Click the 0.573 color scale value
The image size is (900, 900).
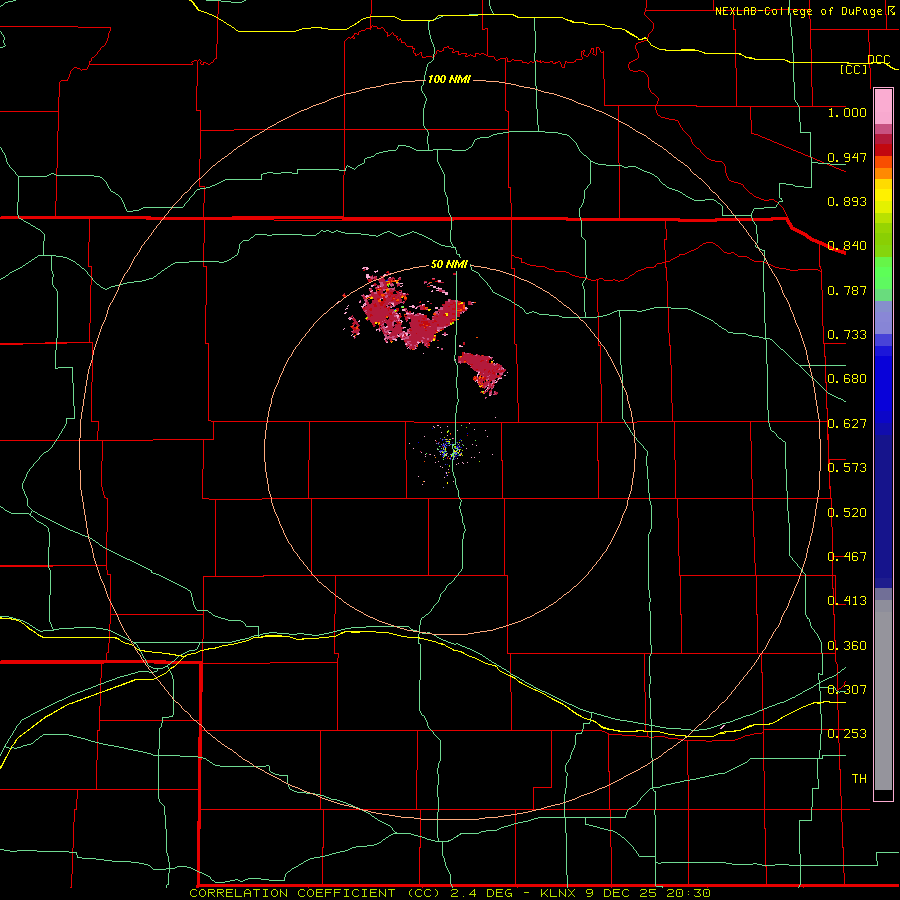[x=847, y=468]
